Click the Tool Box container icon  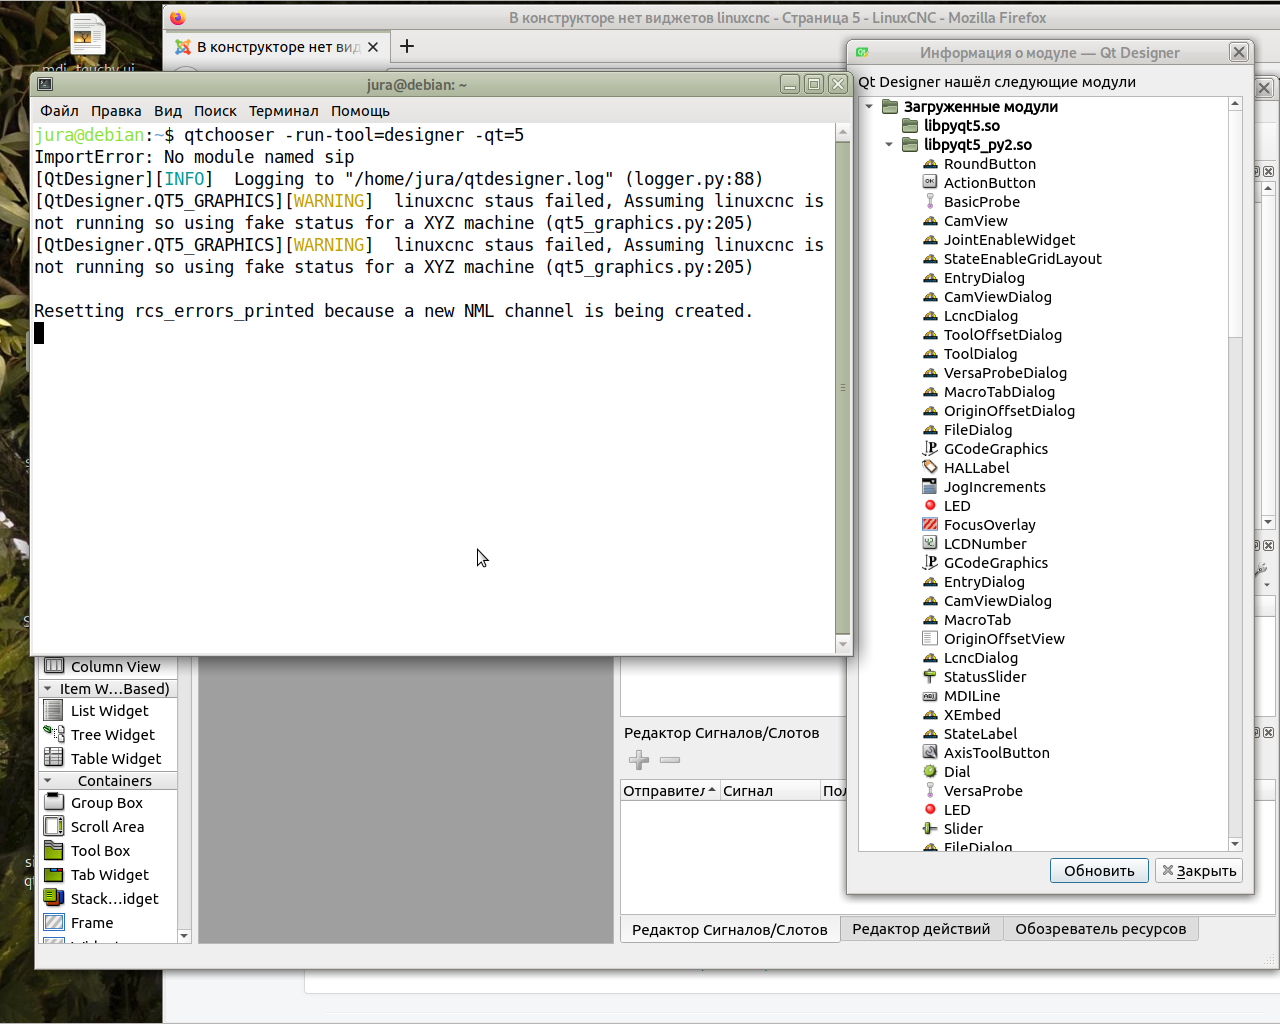(54, 851)
